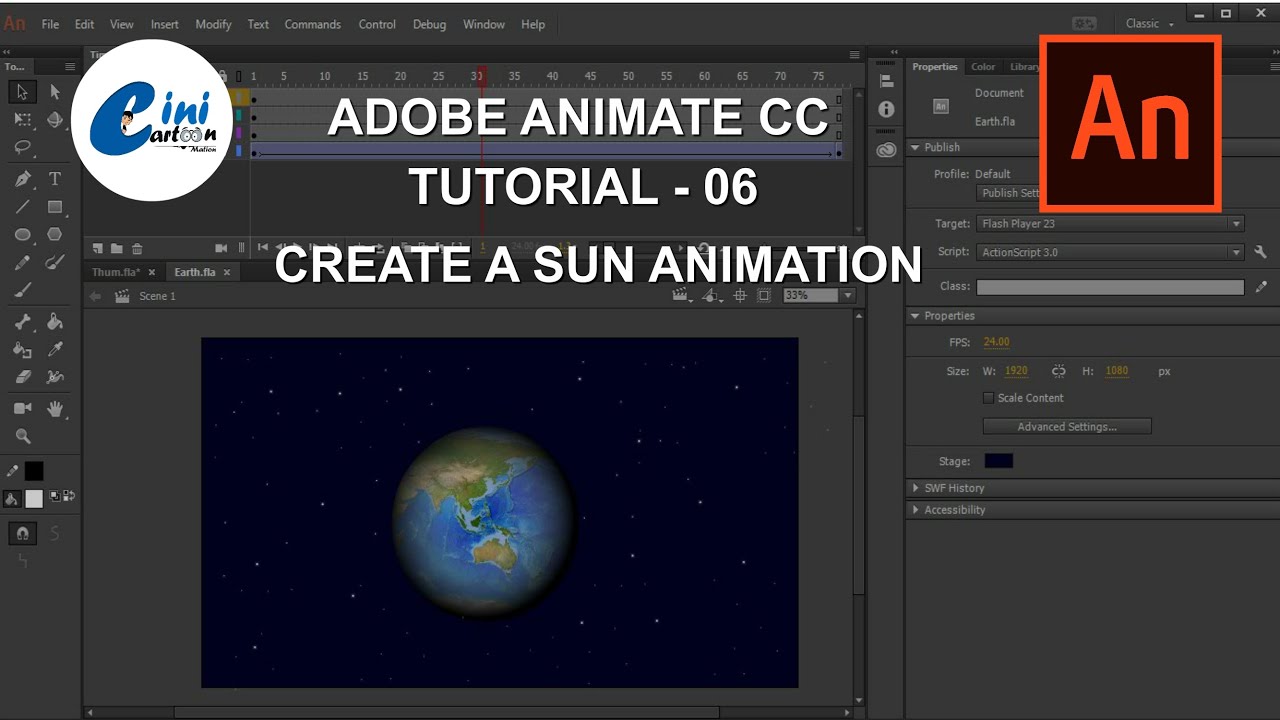1280x720 pixels.
Task: Click the Class name input field
Action: [1110, 286]
